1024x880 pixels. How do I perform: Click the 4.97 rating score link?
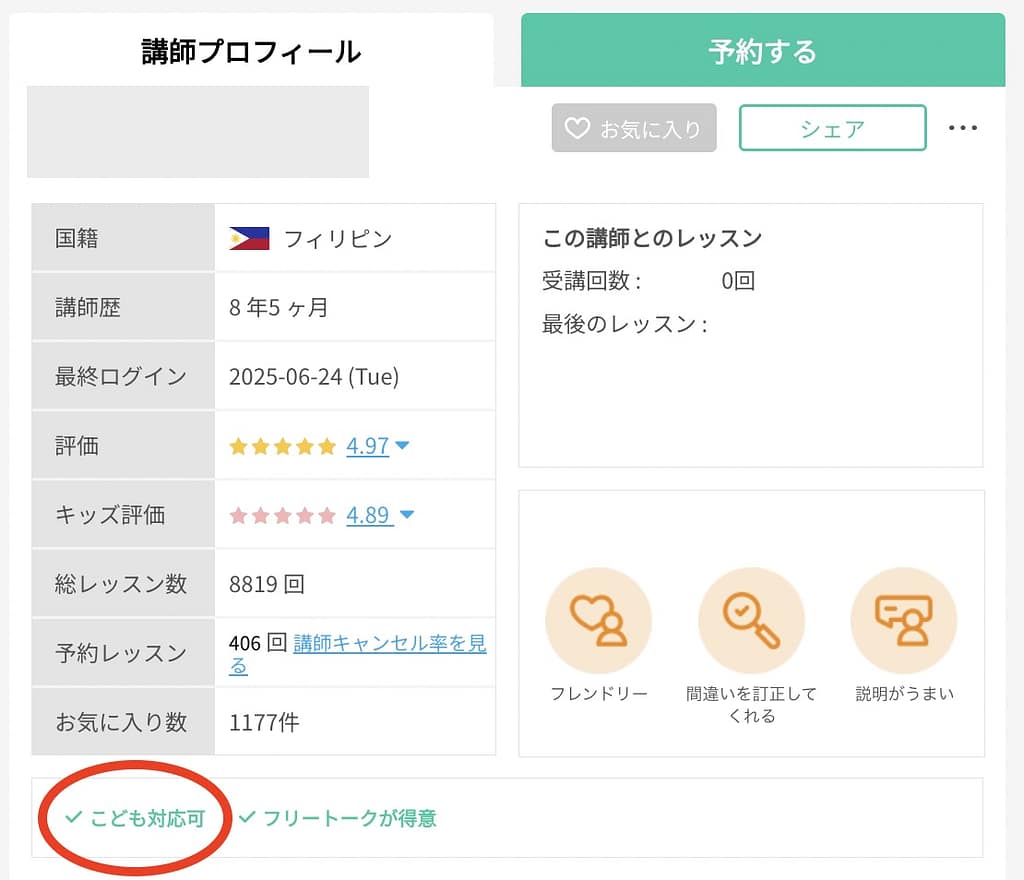[x=367, y=446]
